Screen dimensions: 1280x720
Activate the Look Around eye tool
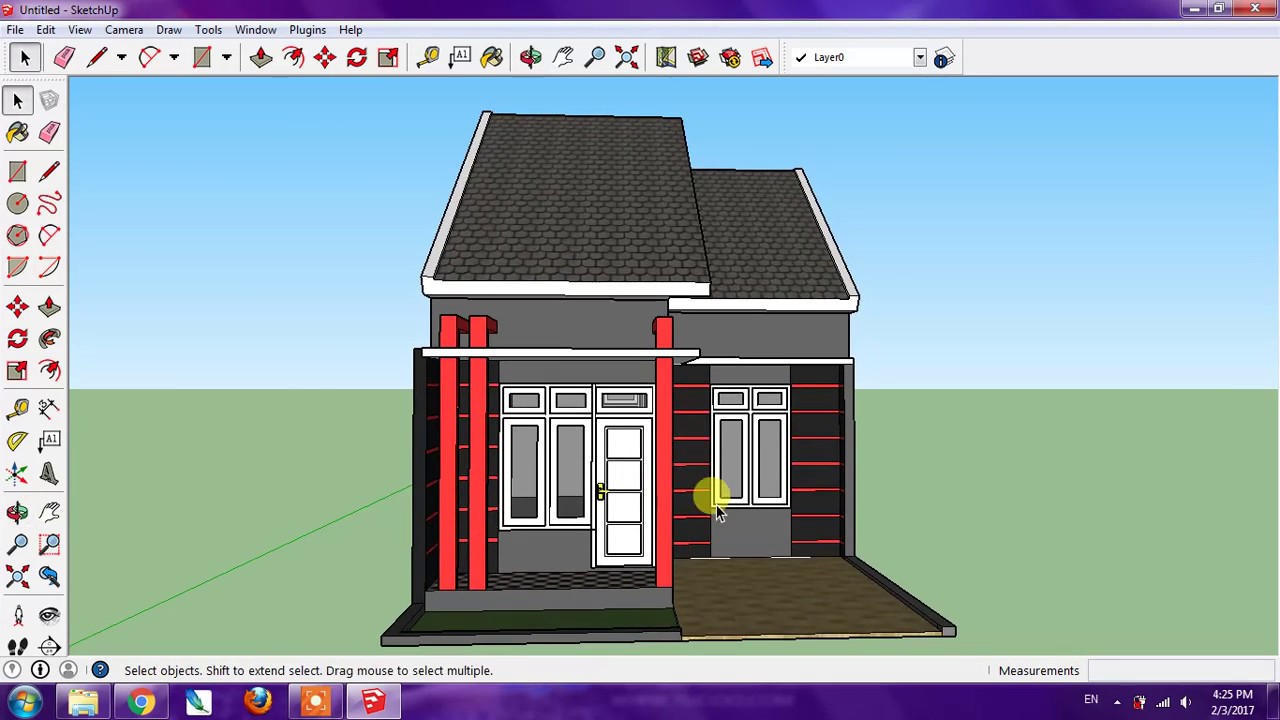[49, 616]
